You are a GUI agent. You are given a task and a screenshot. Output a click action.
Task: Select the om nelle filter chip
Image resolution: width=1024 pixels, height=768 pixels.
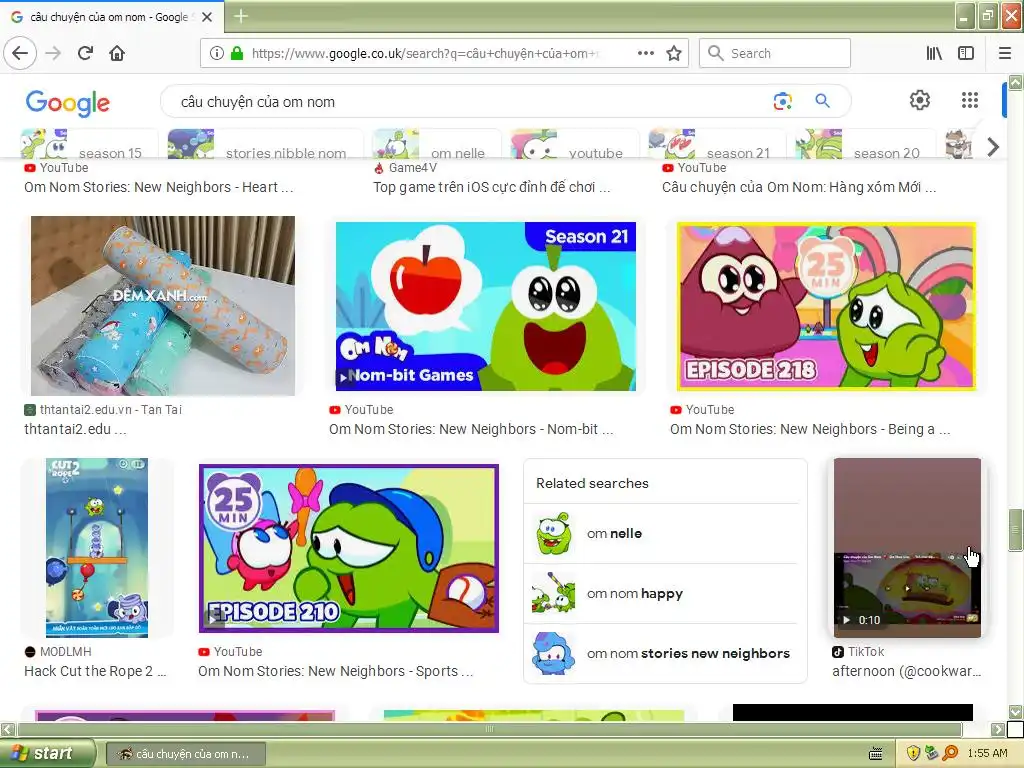(x=436, y=145)
